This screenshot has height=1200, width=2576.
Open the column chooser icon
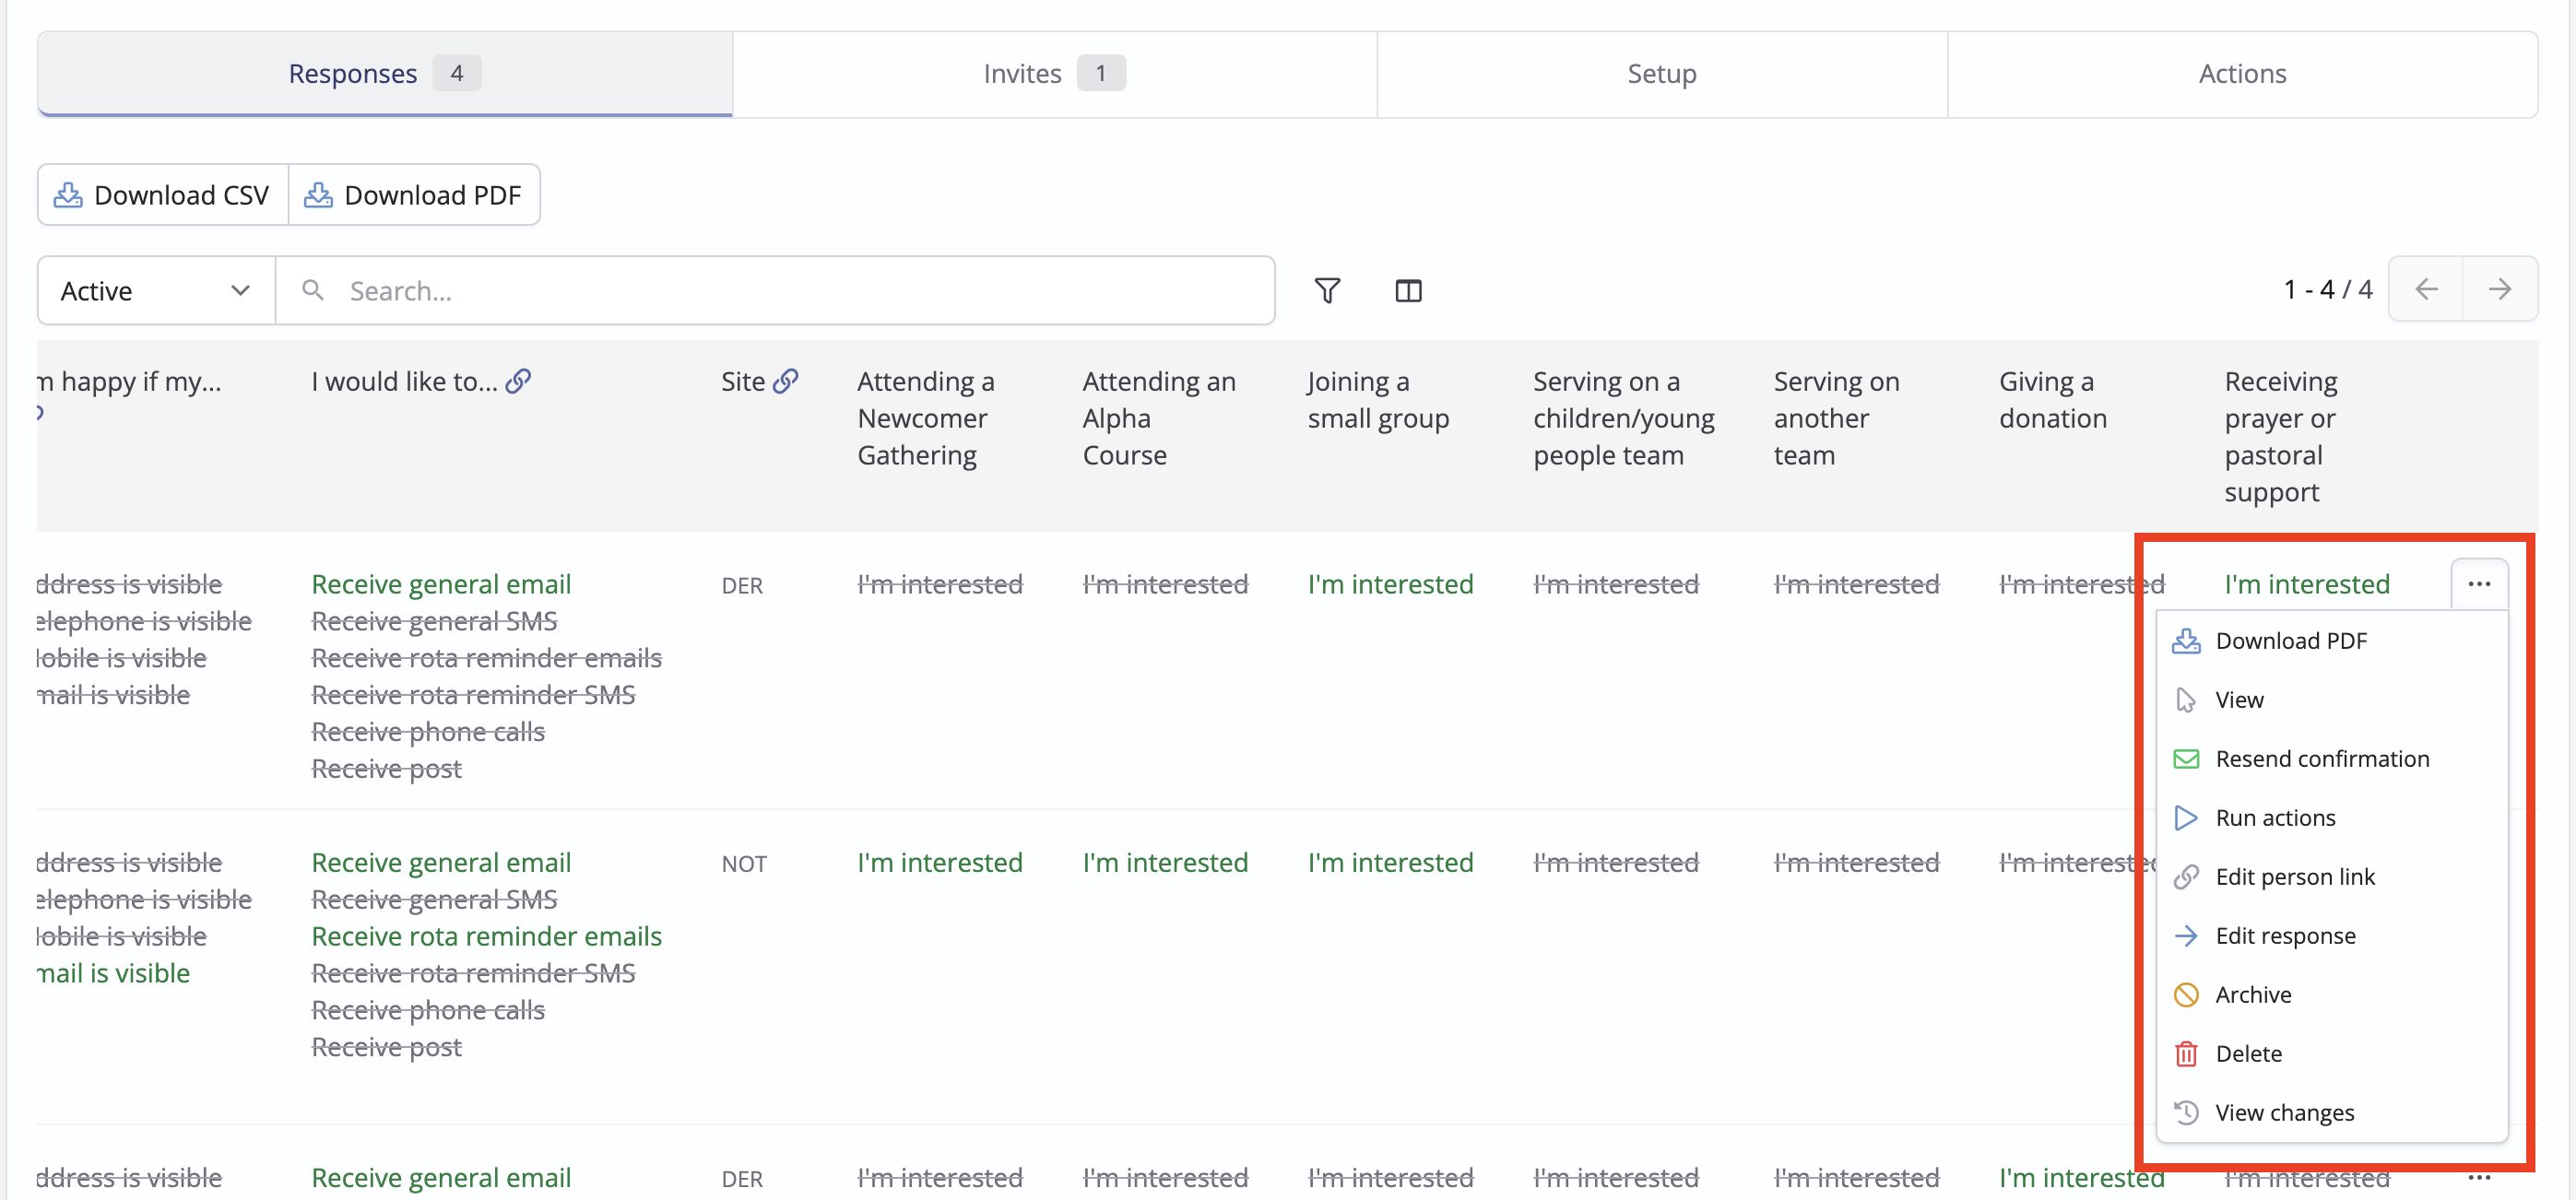1408,290
